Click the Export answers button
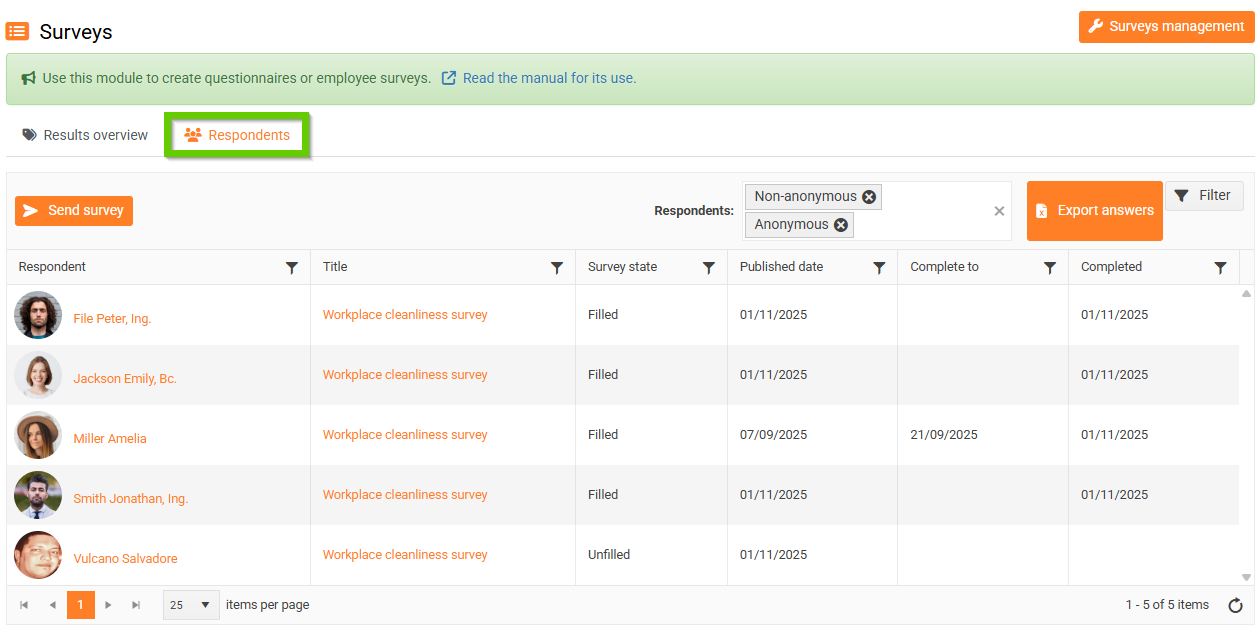 tap(1094, 211)
